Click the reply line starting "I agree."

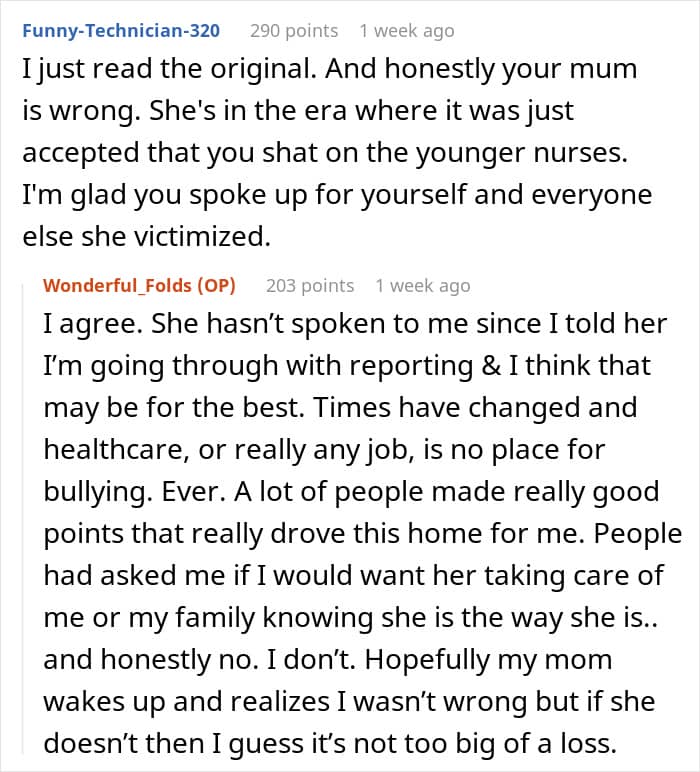pos(355,324)
